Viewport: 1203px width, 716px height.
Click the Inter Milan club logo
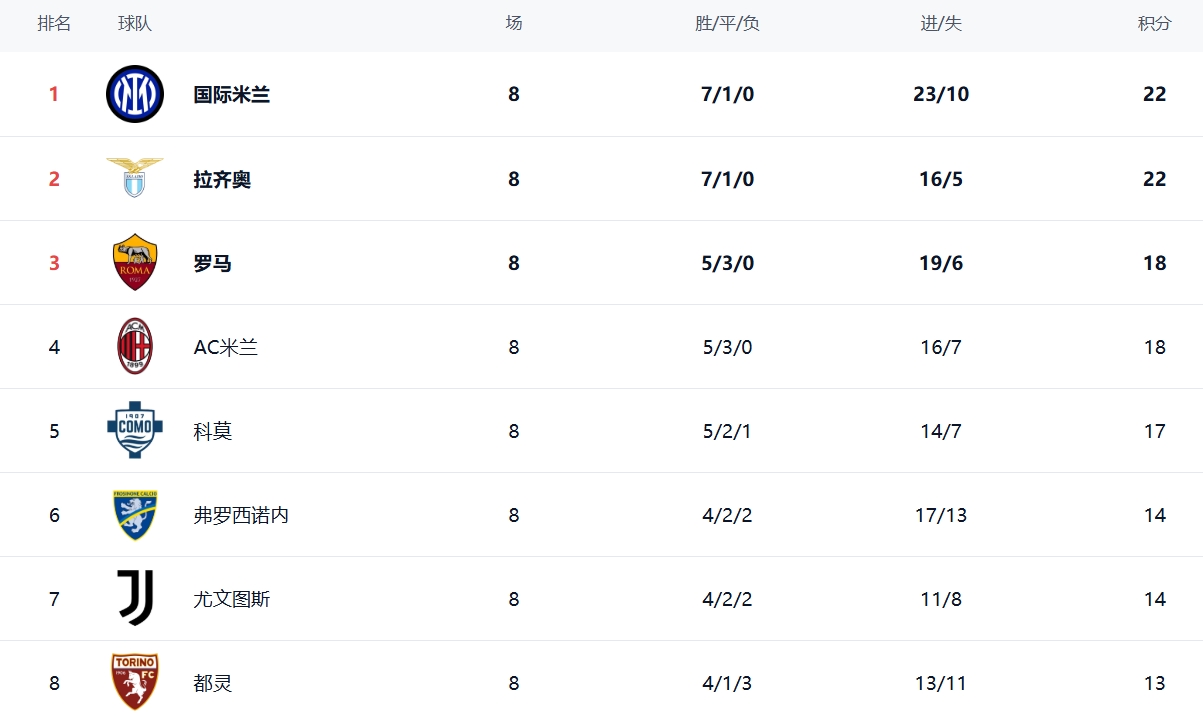[x=135, y=94]
